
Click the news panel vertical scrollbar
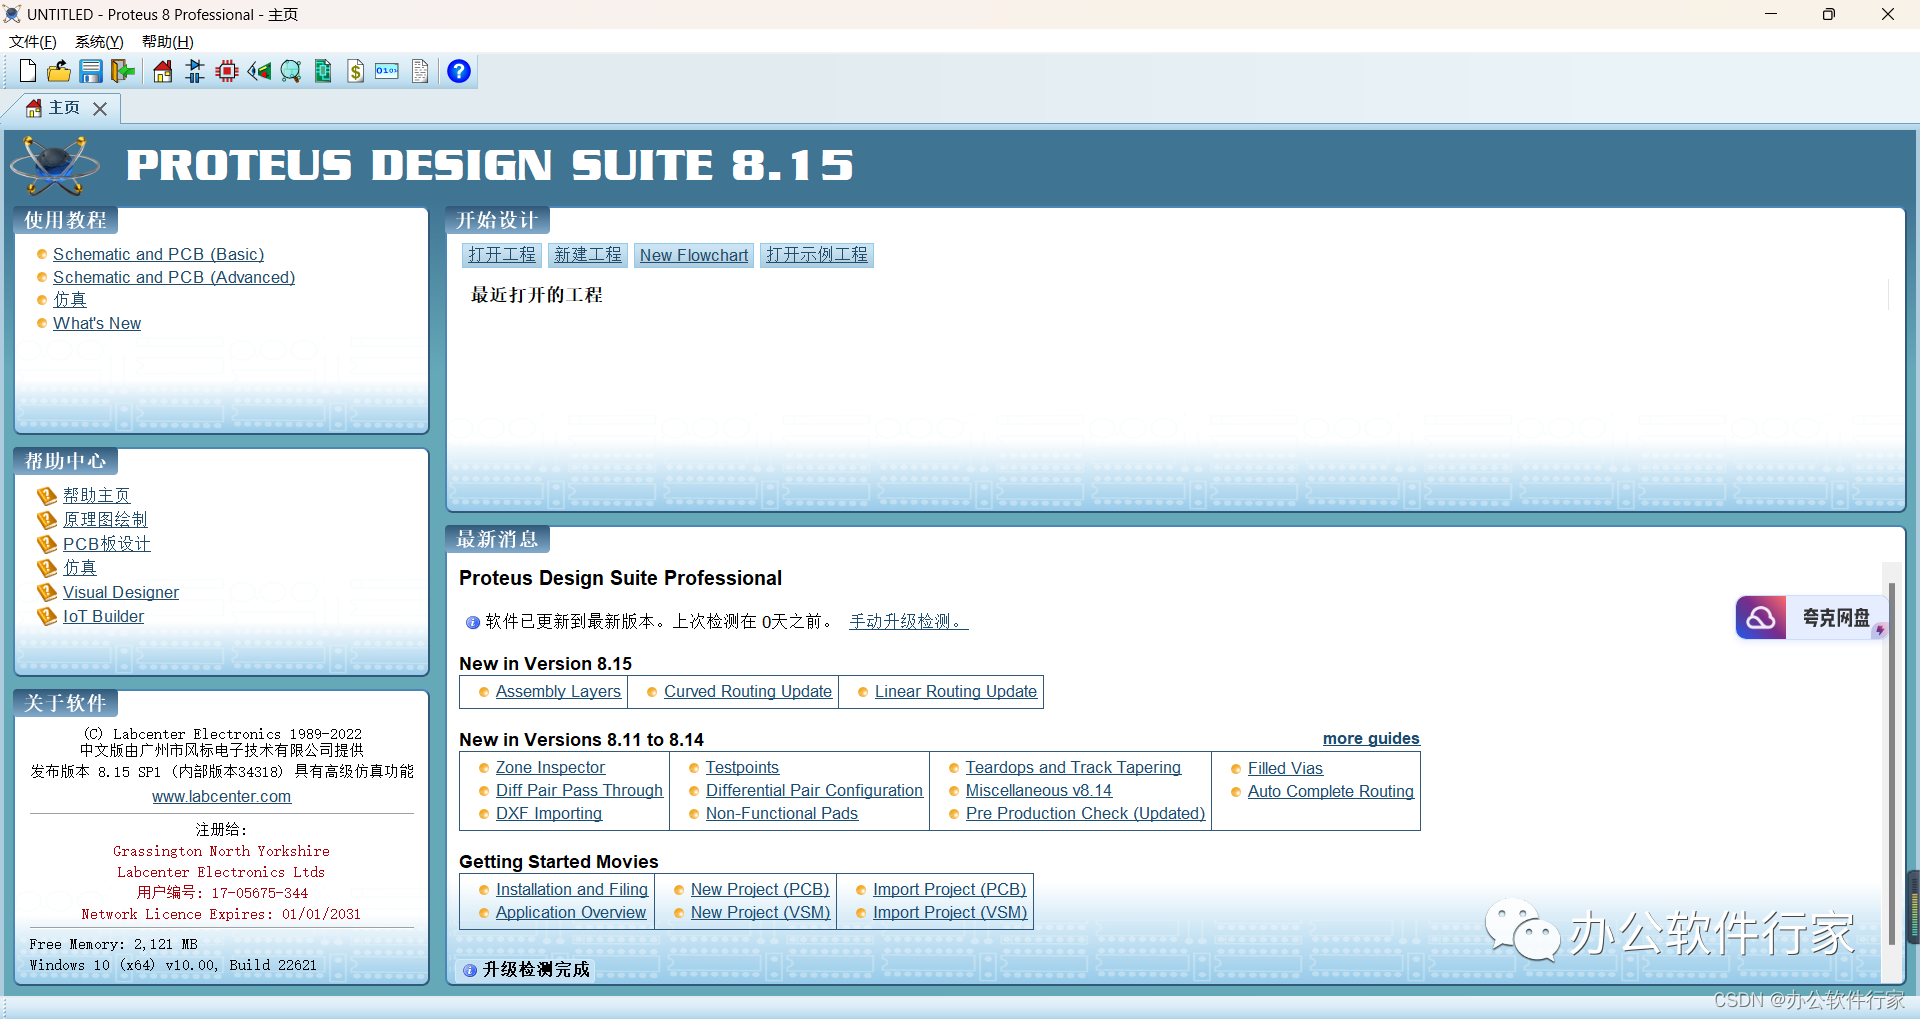coord(1891,765)
